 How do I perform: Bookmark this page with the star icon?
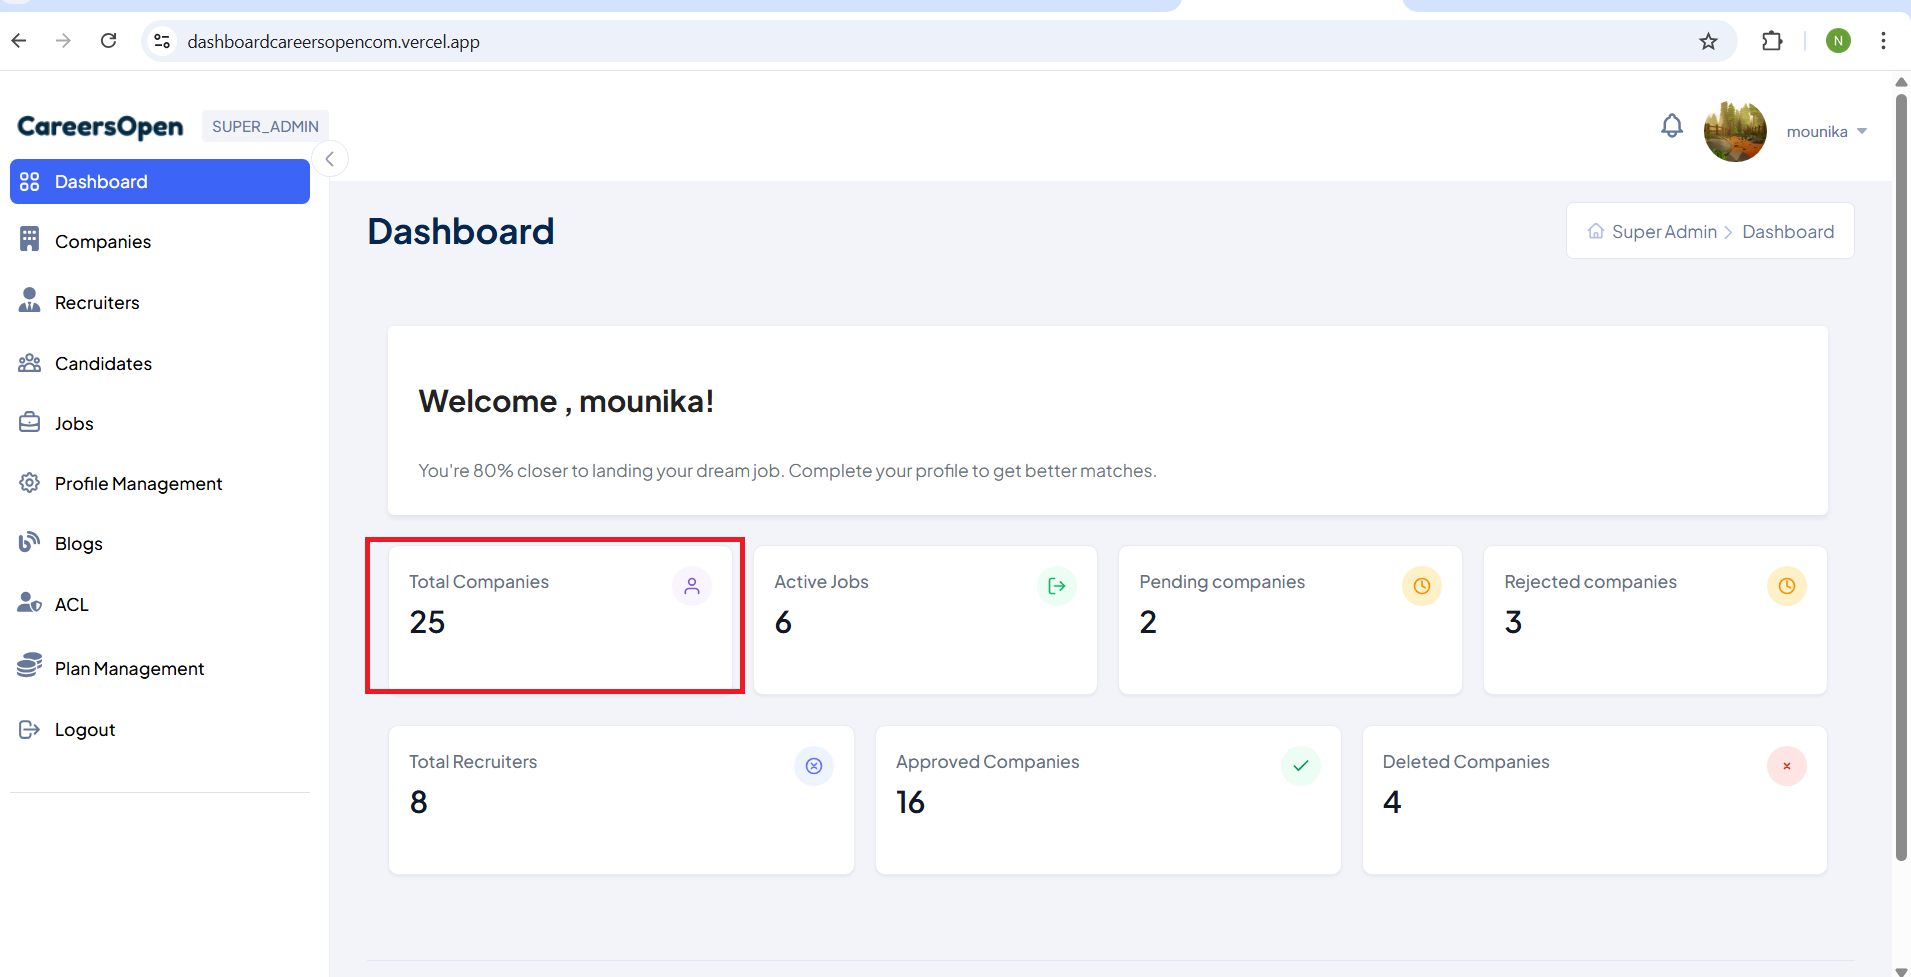(1708, 41)
